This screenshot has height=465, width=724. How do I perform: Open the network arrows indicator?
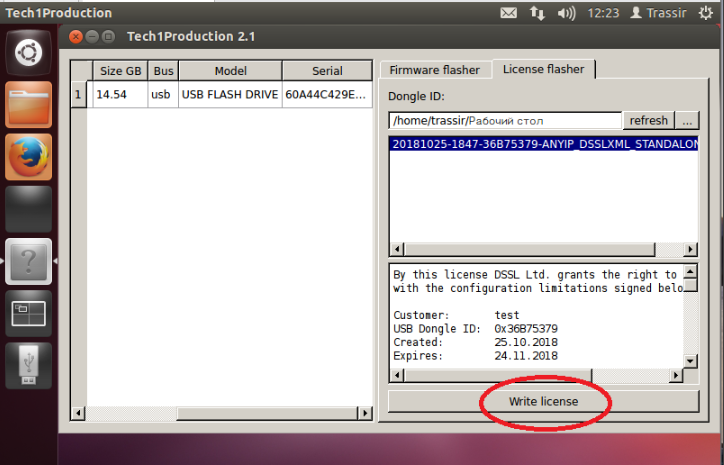(x=537, y=13)
